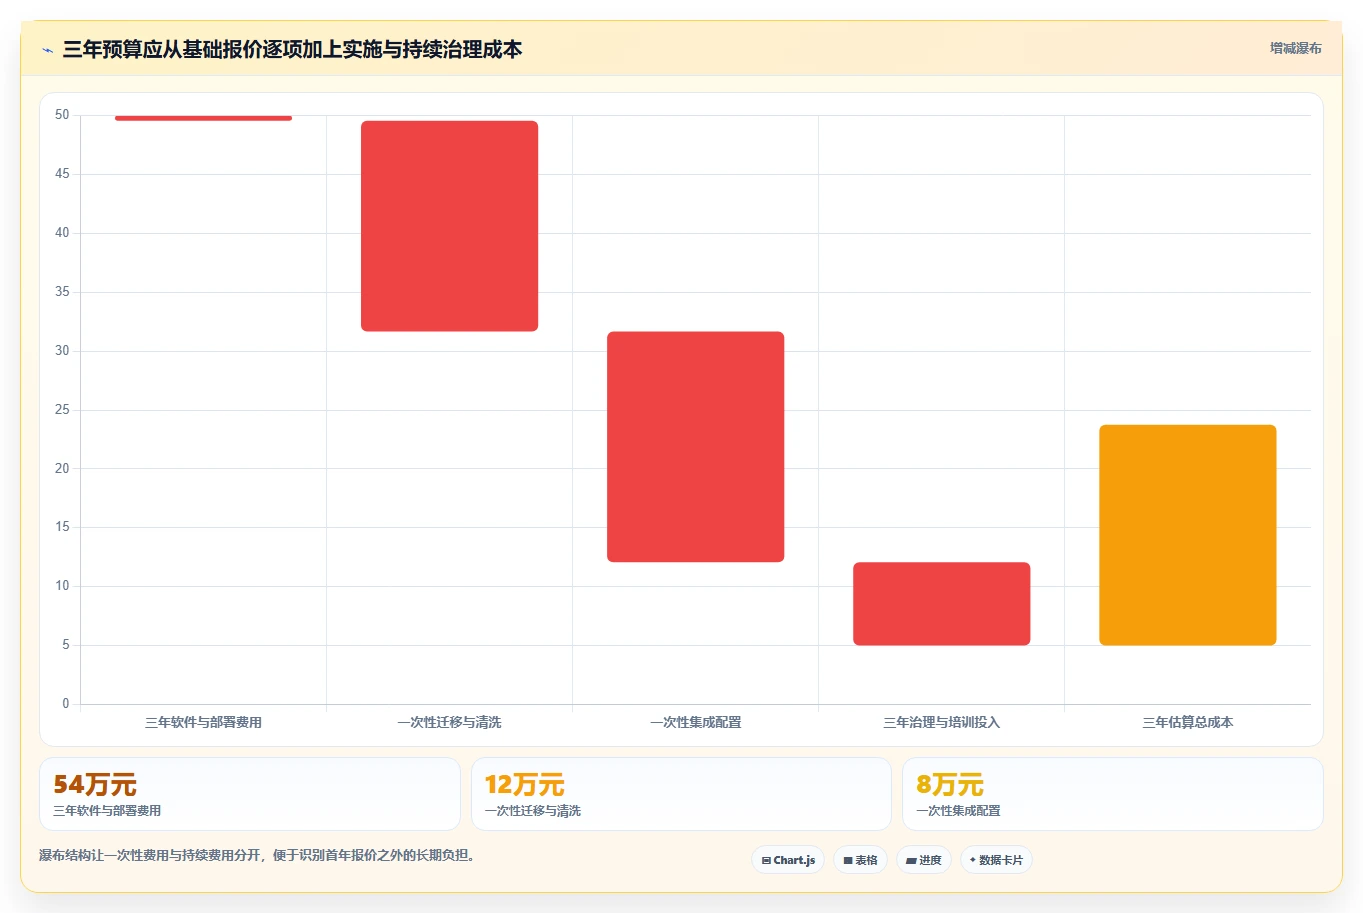Click y-axis tick label 20

point(62,468)
